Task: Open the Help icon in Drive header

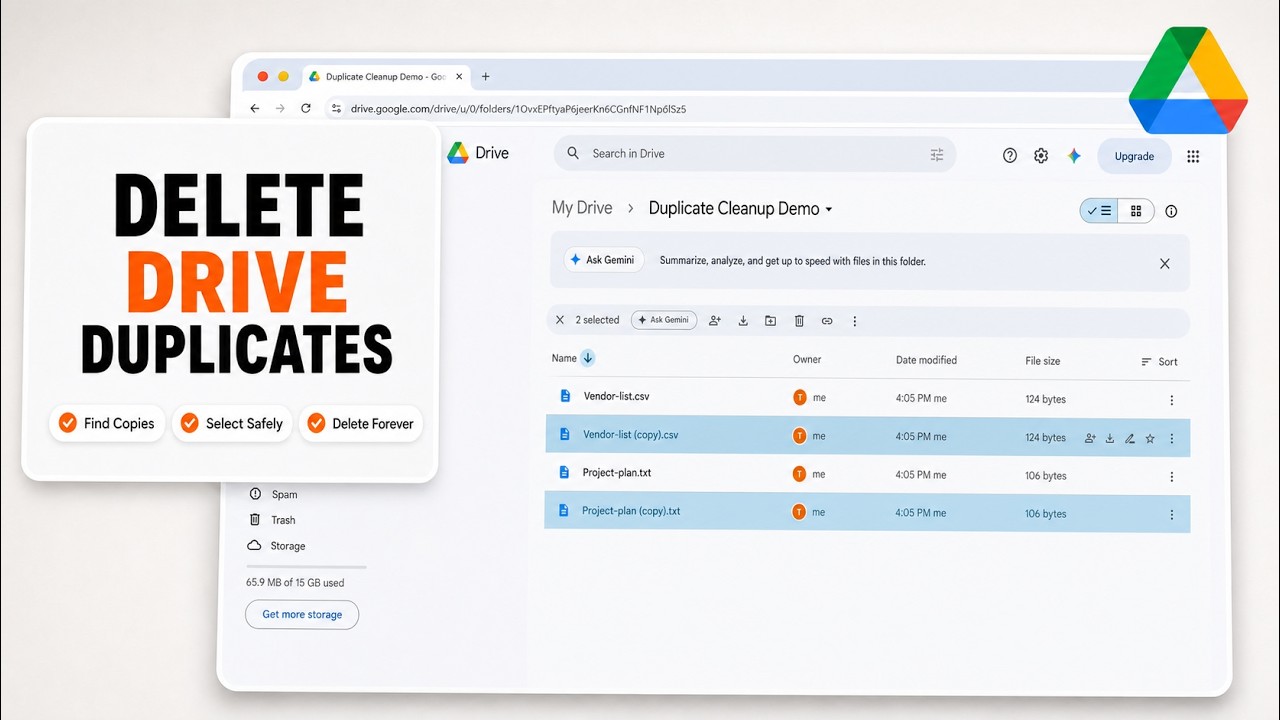Action: [1010, 156]
